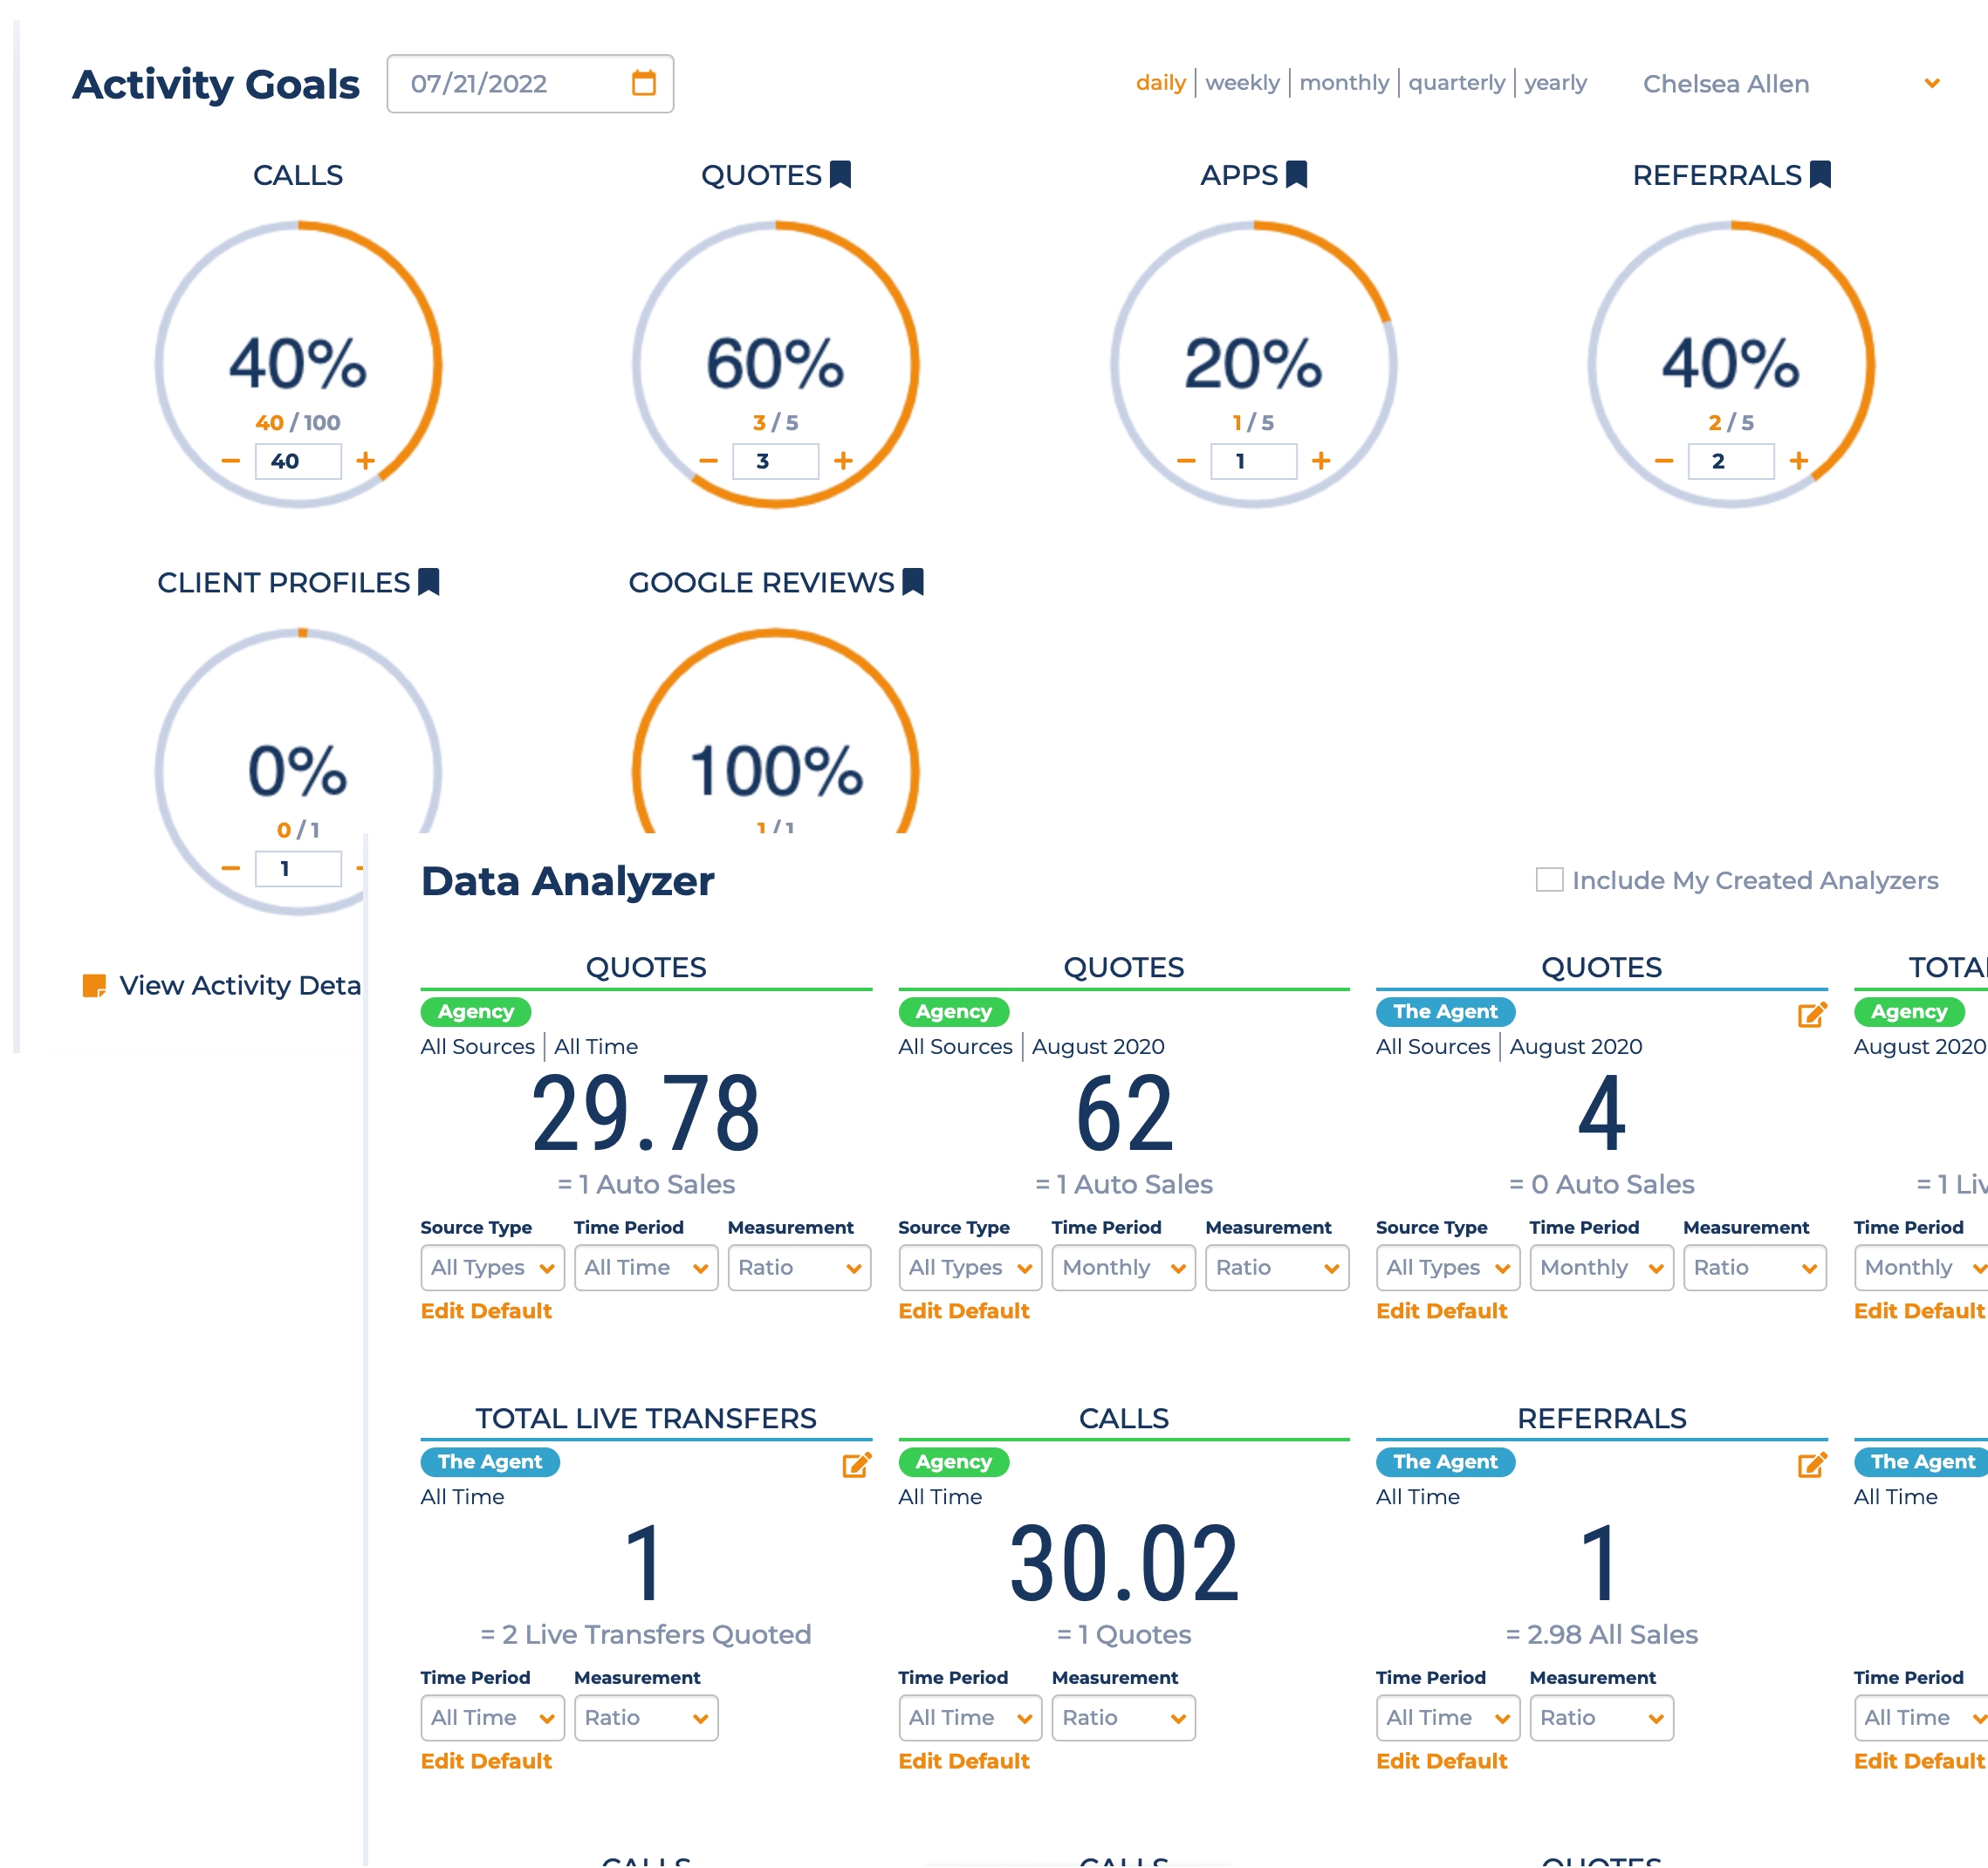Click Edit Default under The Agent Quotes card
This screenshot has width=1988, height=1868.
click(1442, 1311)
